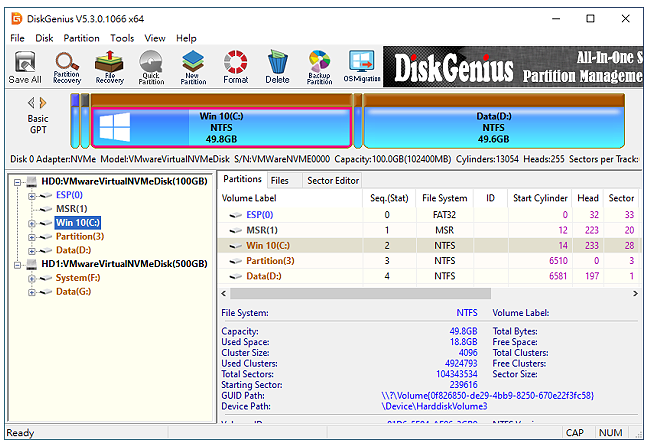The image size is (649, 444).
Task: Click the horizontal scrollbar left arrow
Action: coord(224,293)
